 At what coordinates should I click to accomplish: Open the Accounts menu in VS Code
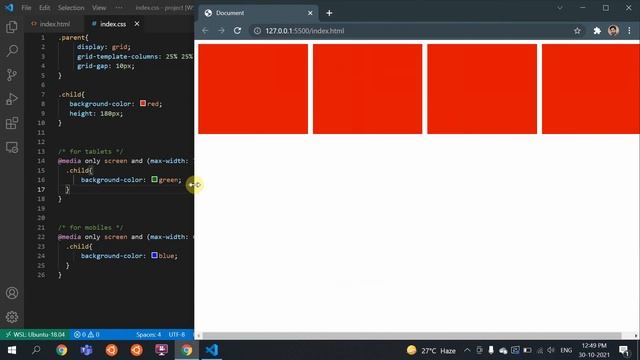point(12,293)
